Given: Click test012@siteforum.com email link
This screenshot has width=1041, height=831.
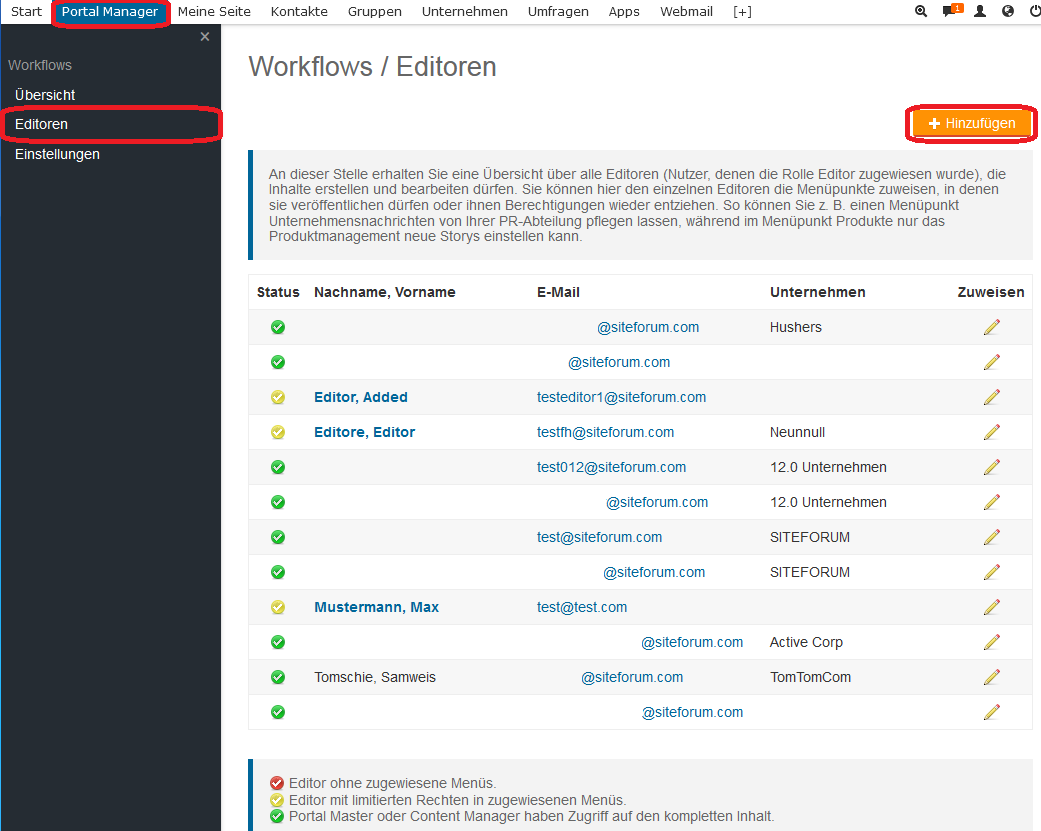Looking at the screenshot, I should 611,467.
